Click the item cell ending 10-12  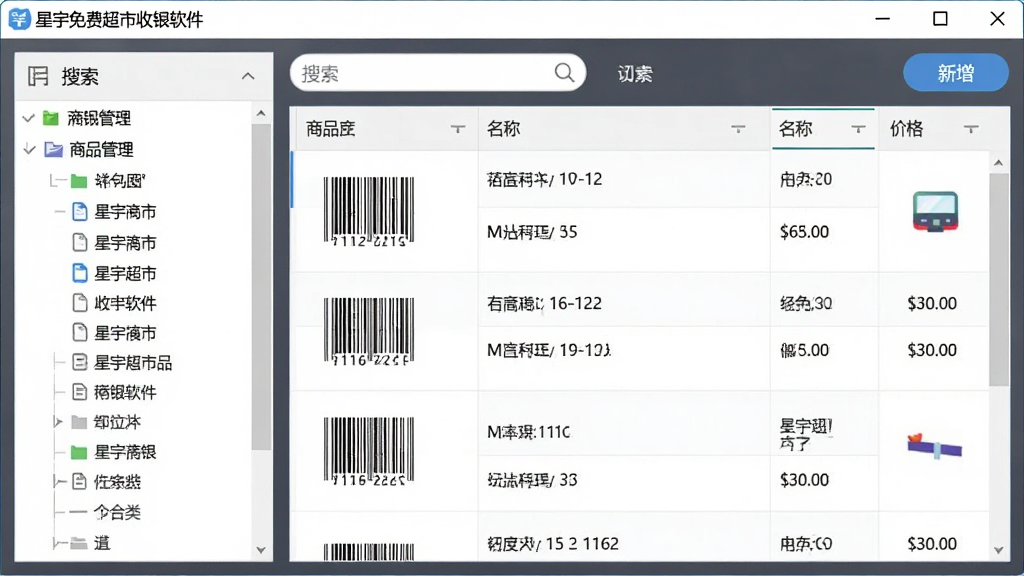point(624,180)
